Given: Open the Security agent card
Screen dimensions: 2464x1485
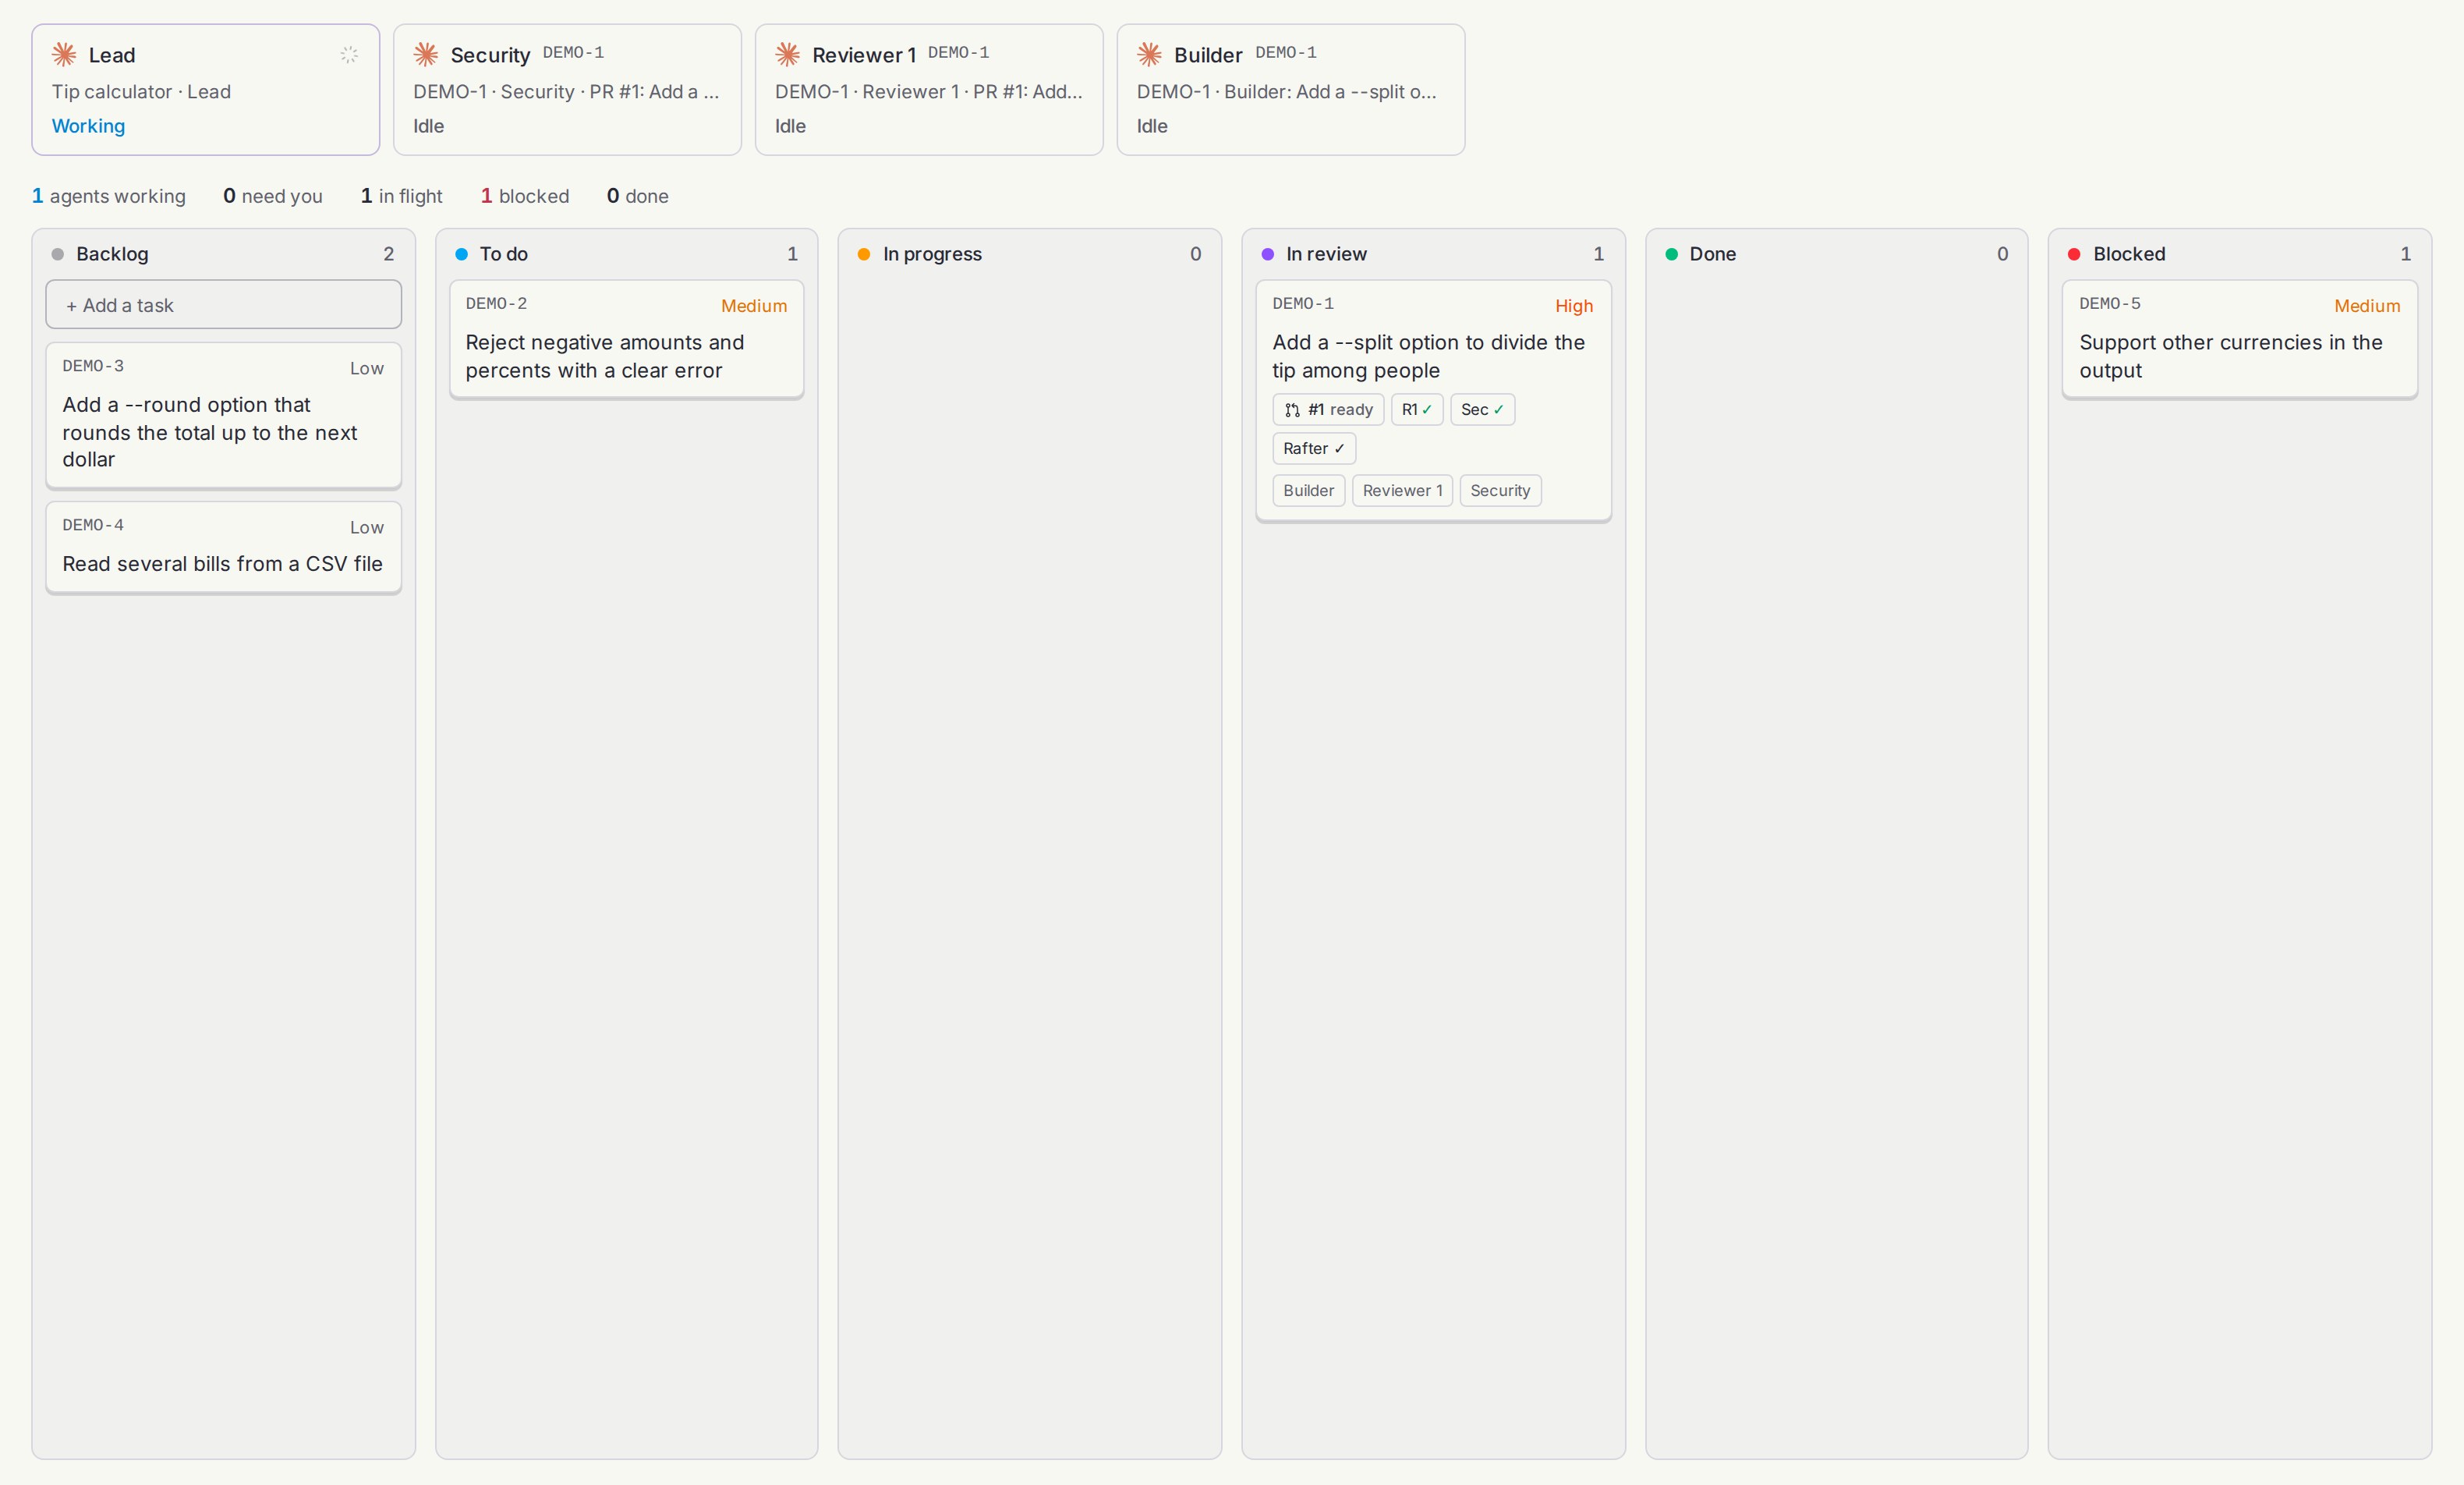Looking at the screenshot, I should tap(568, 90).
